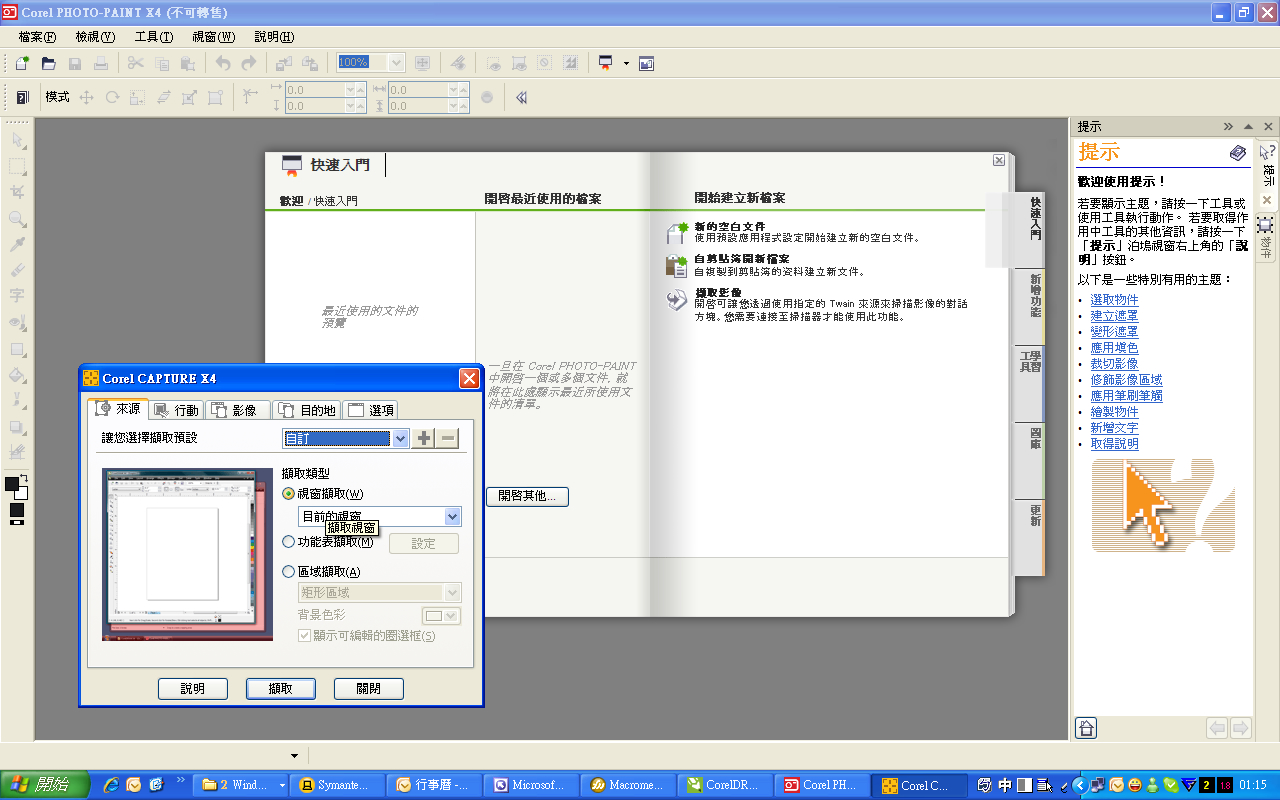Click the Undo arrow icon

tap(222, 63)
